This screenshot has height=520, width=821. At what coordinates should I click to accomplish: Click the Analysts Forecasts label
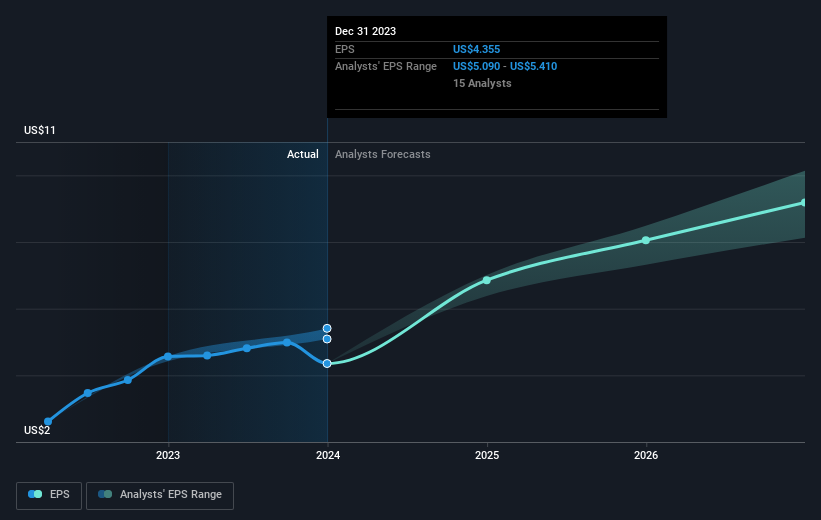click(x=383, y=154)
